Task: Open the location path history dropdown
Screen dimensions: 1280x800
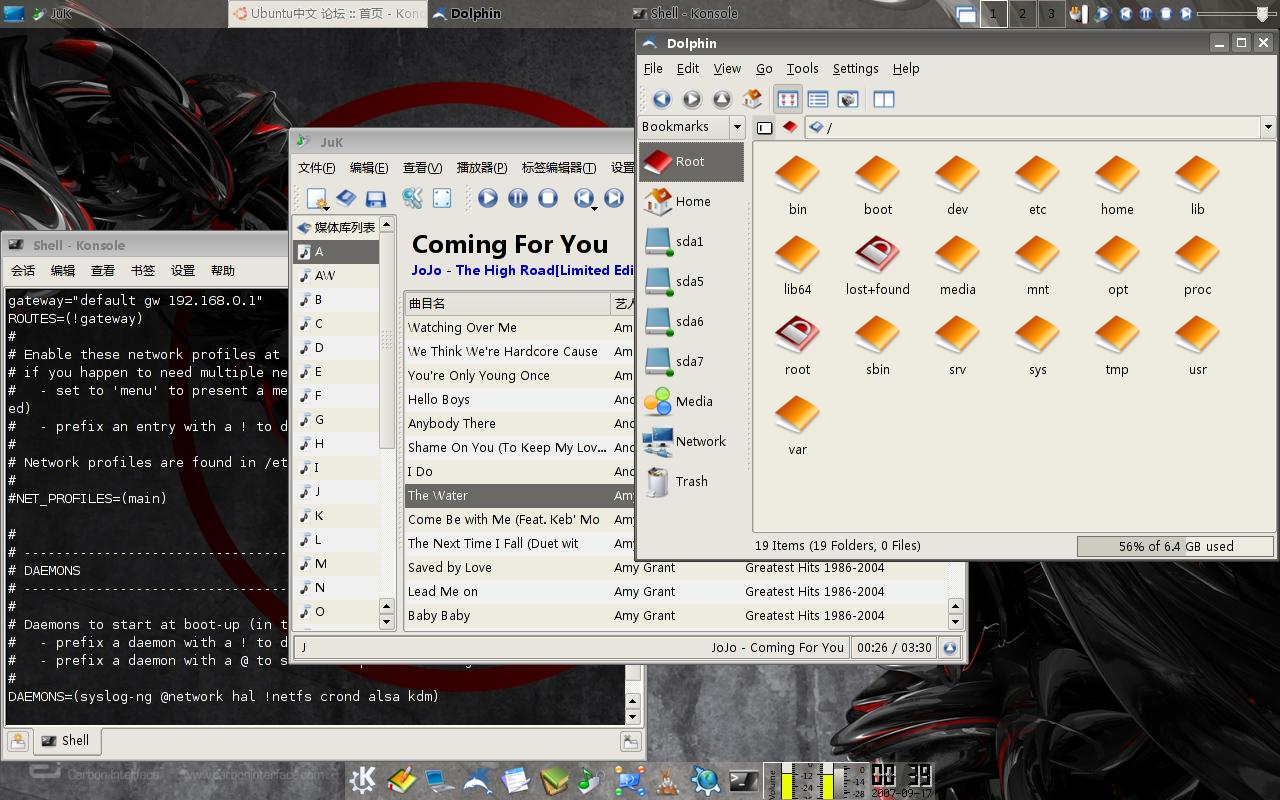Action: click(1268, 128)
